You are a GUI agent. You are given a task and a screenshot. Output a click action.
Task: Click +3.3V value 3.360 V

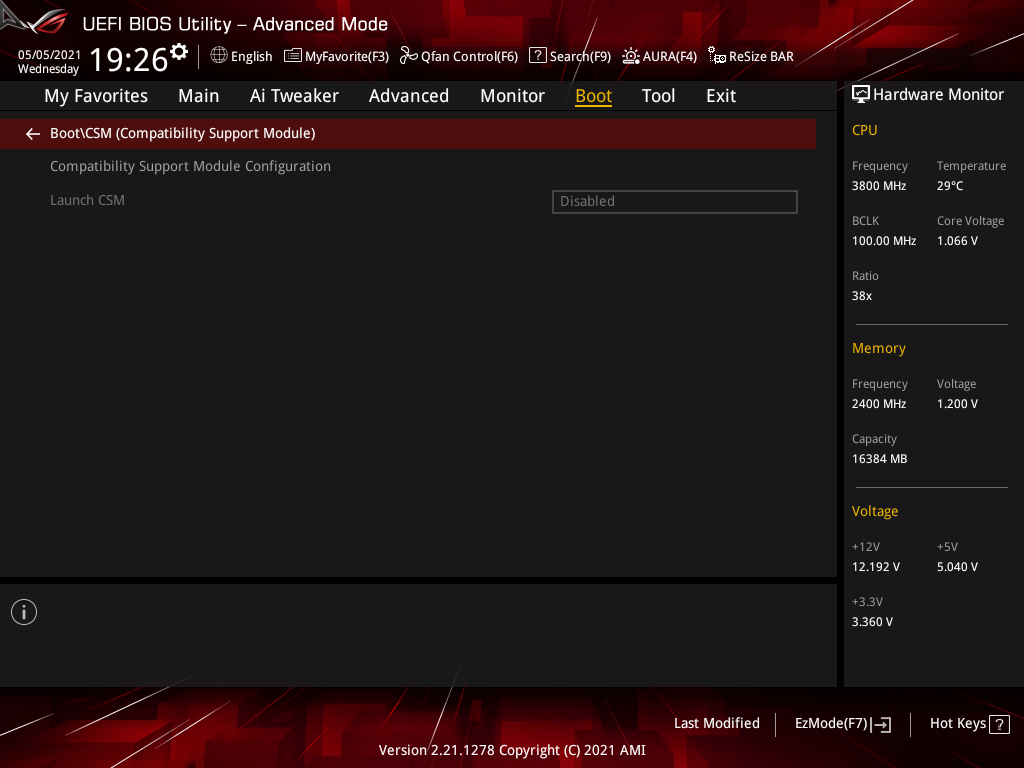point(872,622)
